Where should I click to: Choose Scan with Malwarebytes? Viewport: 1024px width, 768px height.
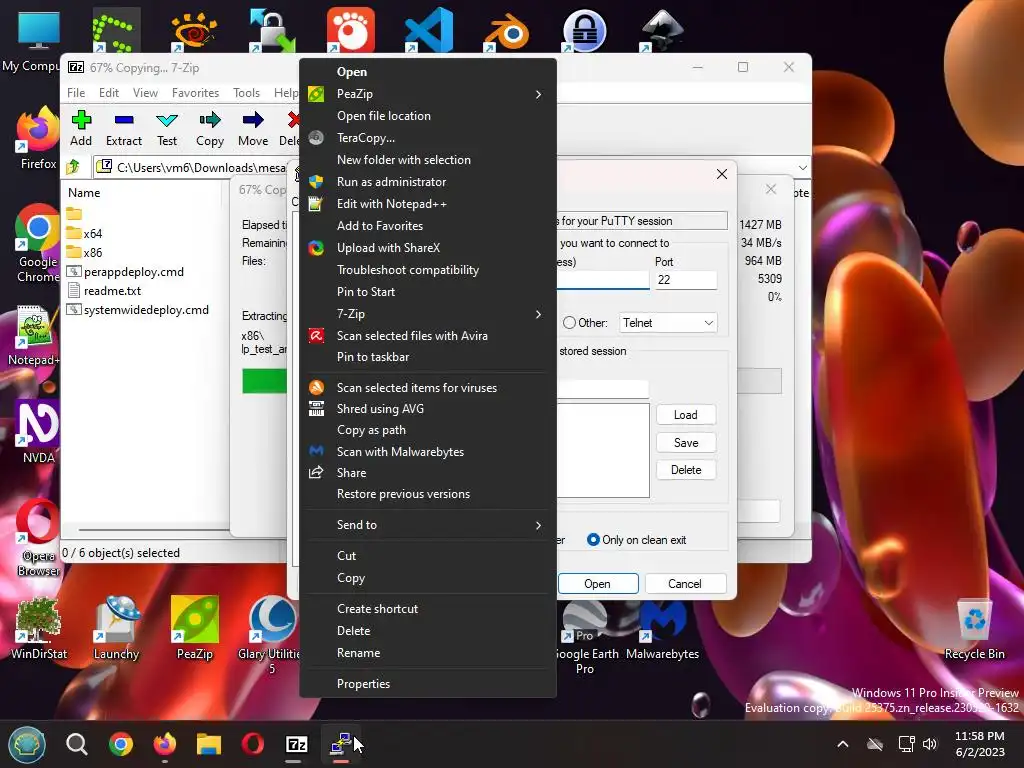(428, 452)
